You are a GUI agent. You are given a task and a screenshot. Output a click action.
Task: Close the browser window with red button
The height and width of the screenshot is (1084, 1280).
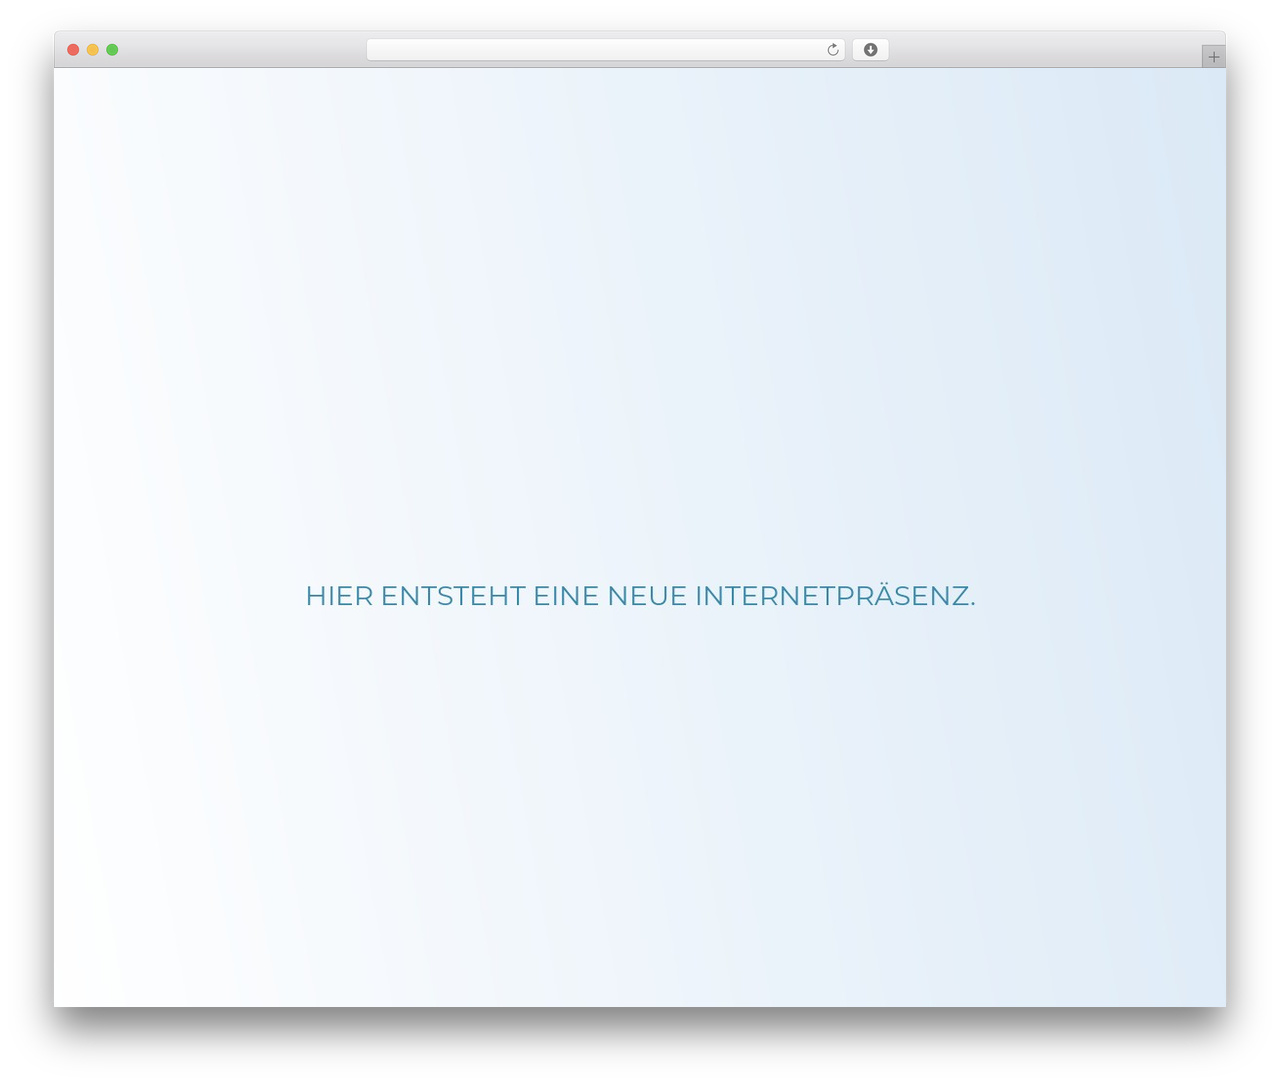tap(73, 50)
